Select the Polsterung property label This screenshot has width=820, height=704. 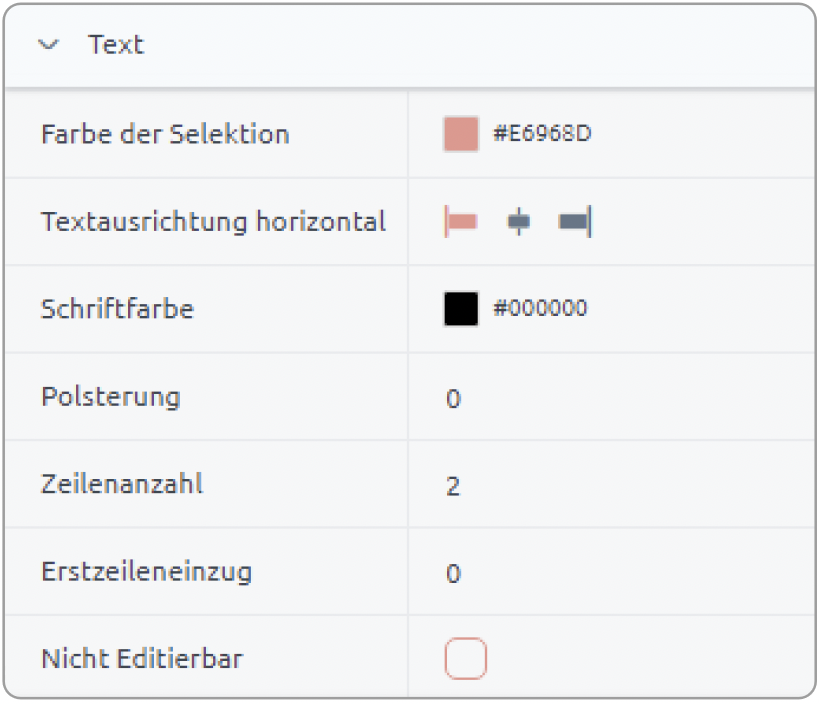(111, 397)
